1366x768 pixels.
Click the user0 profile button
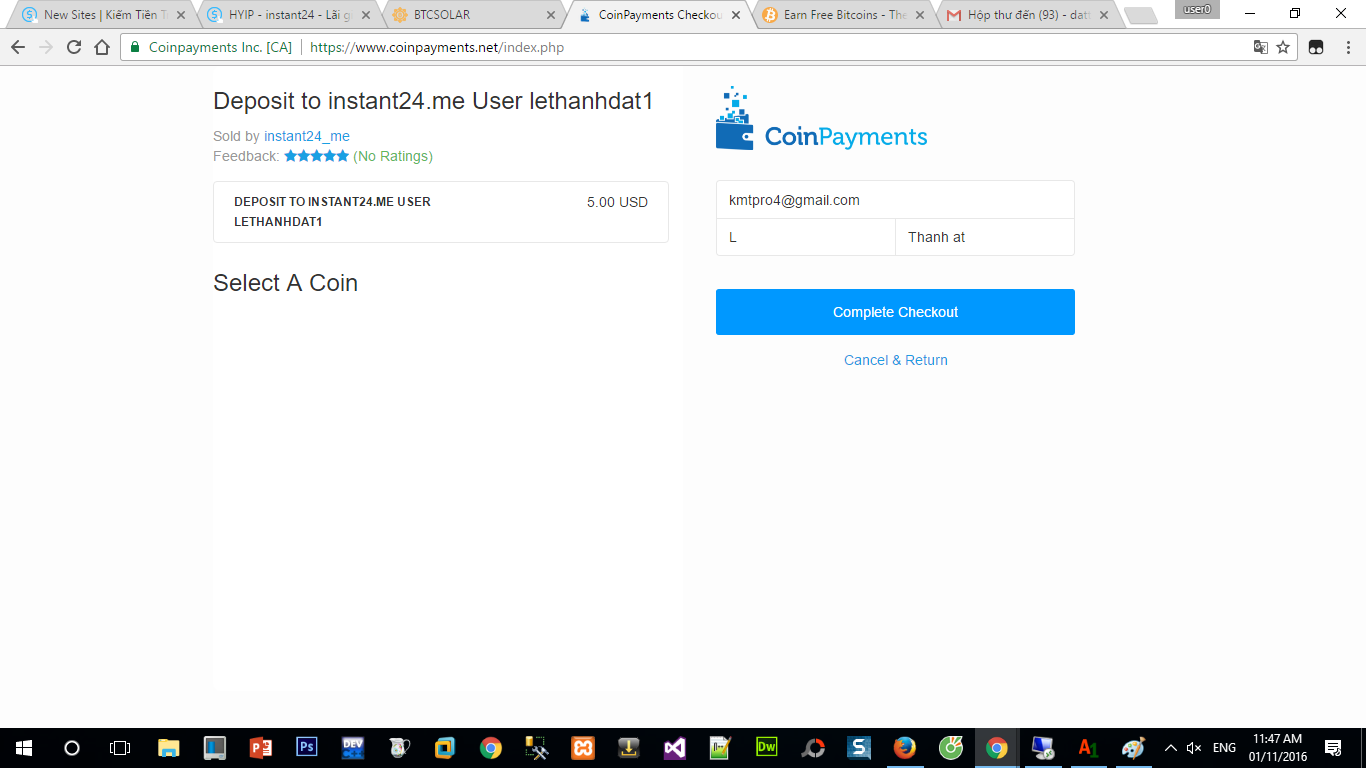tap(1197, 10)
